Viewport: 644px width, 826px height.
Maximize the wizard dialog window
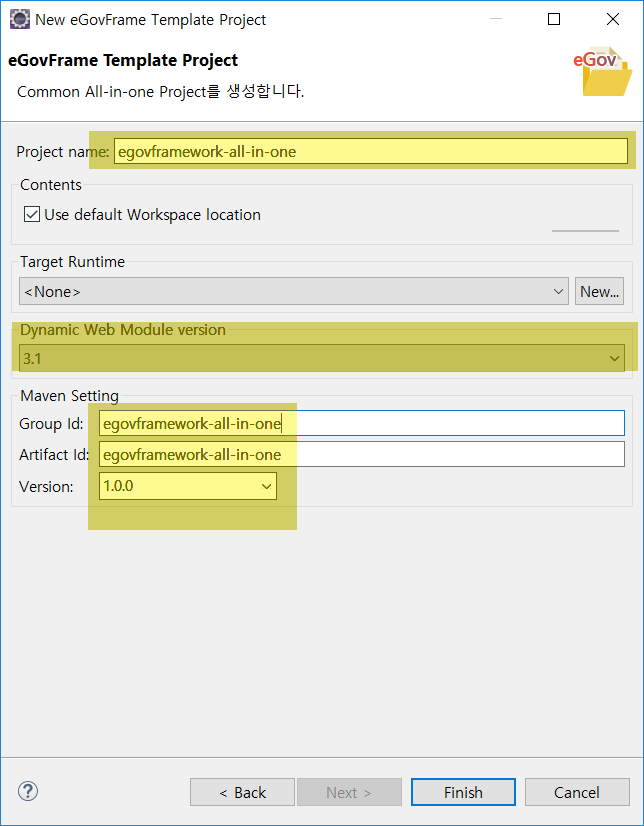[x=554, y=19]
